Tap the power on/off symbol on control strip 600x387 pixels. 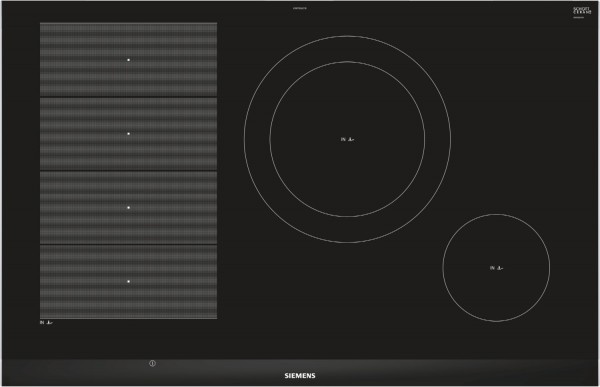pyautogui.click(x=152, y=363)
